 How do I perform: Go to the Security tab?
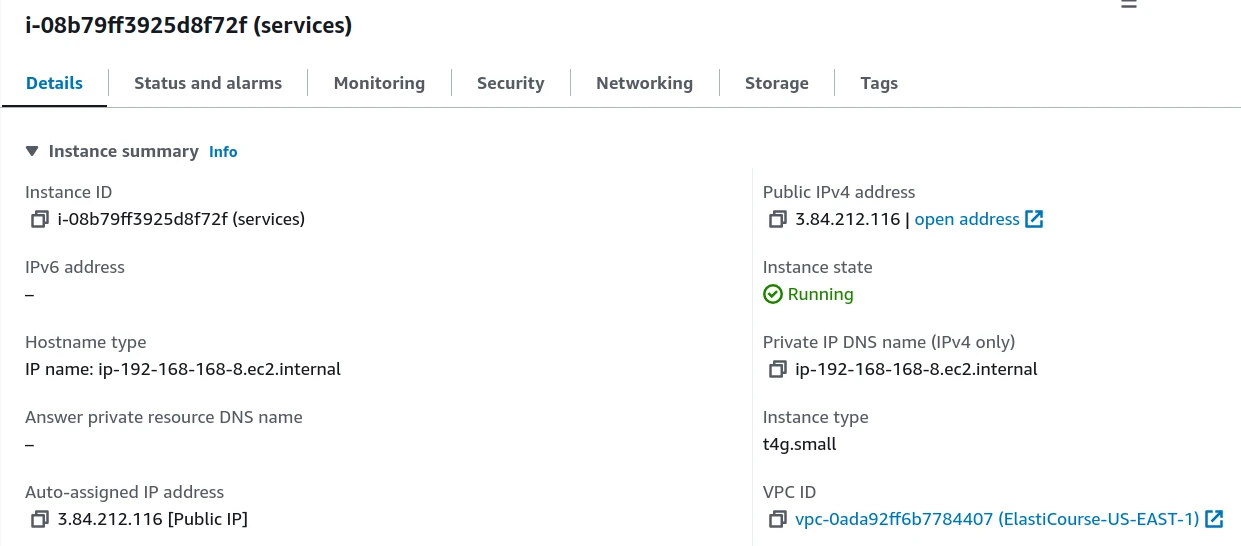[x=510, y=83]
